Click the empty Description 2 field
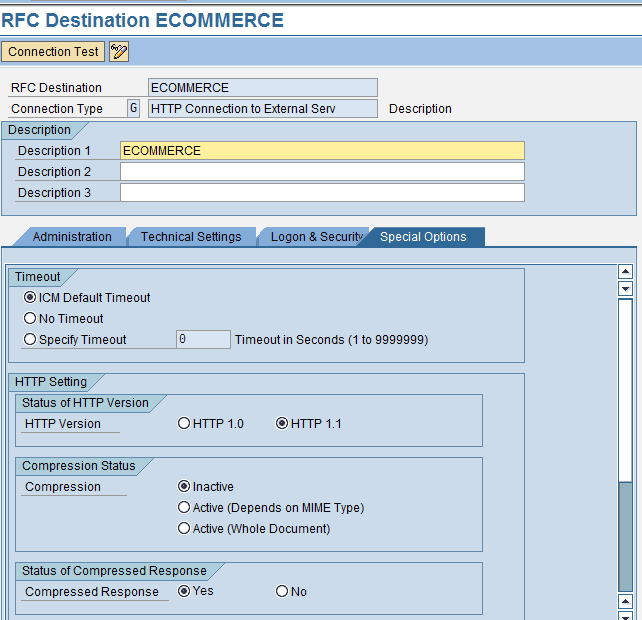The image size is (642, 620). (x=322, y=172)
